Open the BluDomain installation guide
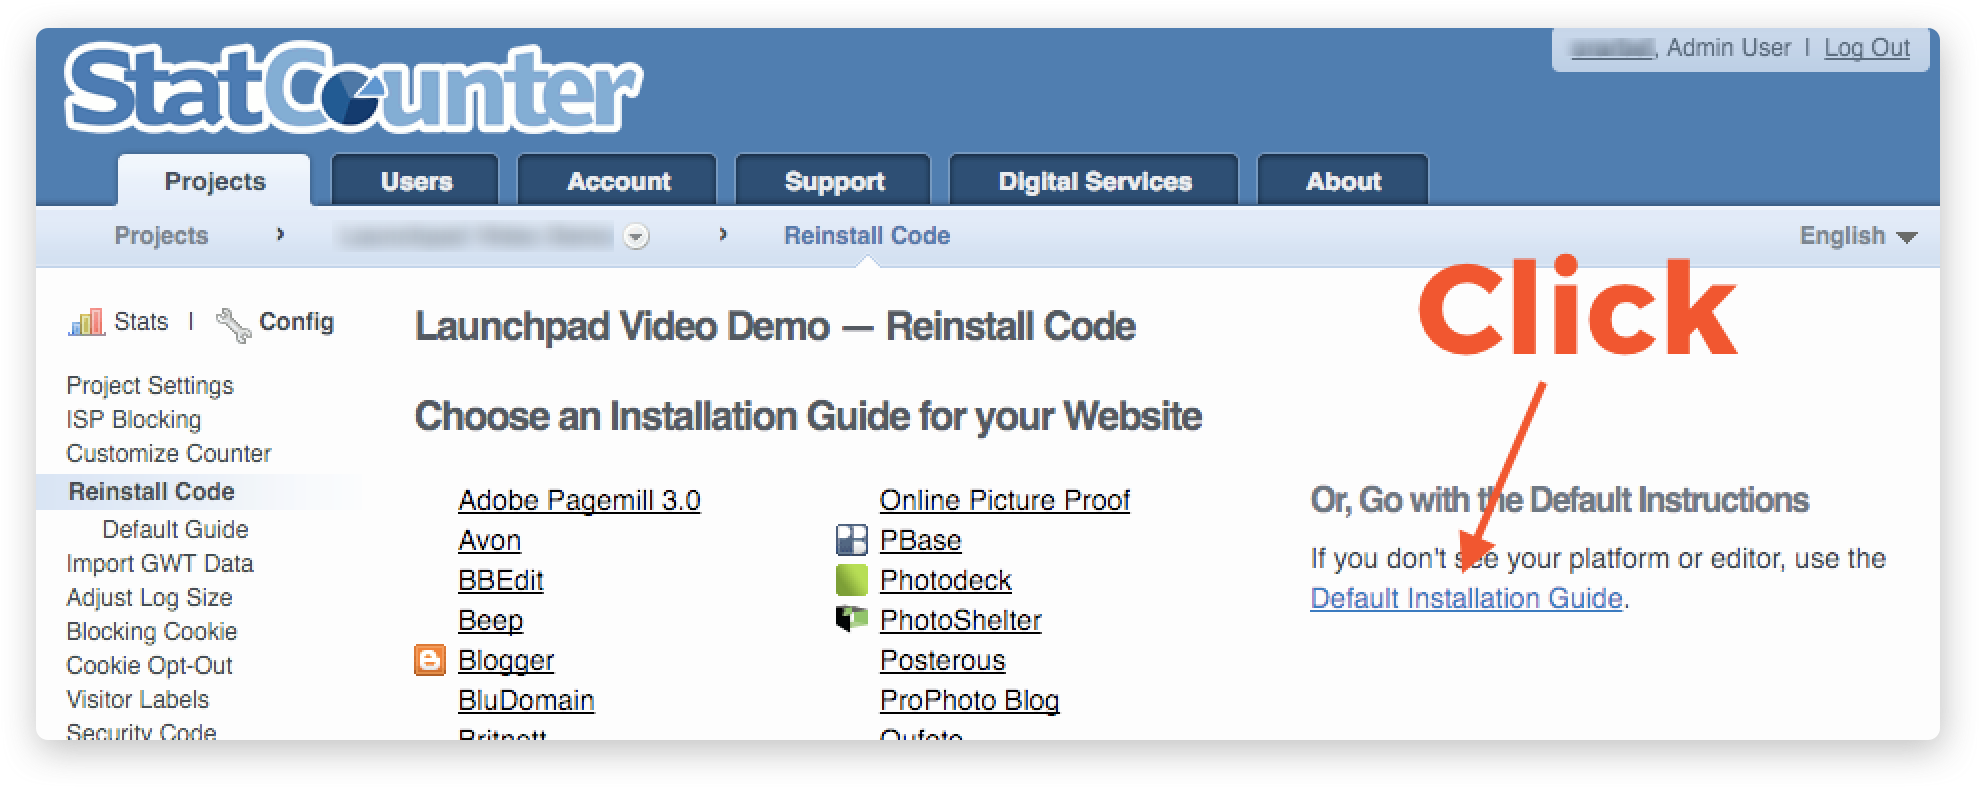1980x788 pixels. tap(526, 700)
